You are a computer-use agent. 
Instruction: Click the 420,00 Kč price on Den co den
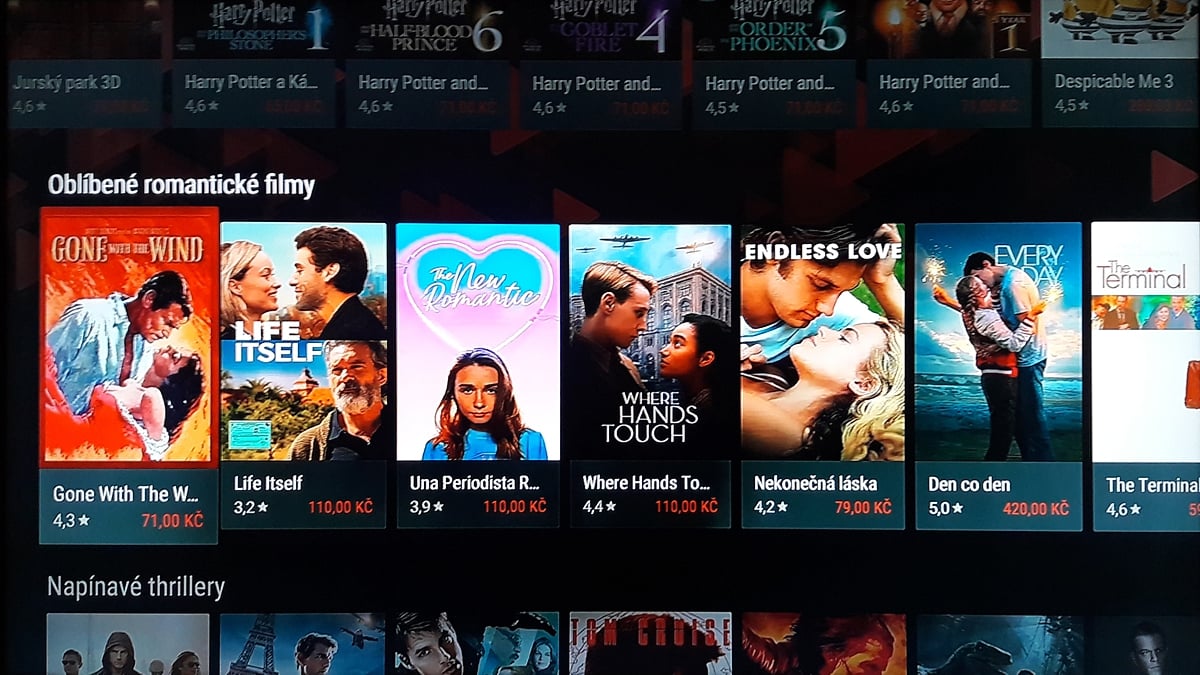tap(1036, 508)
